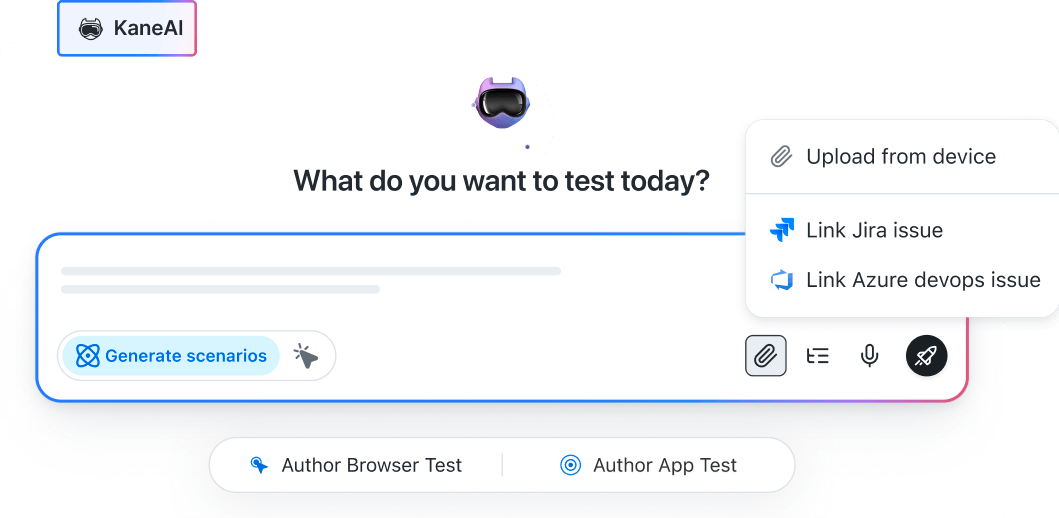Click the KaneAI robot avatar
This screenshot has height=518, width=1059.
502,102
